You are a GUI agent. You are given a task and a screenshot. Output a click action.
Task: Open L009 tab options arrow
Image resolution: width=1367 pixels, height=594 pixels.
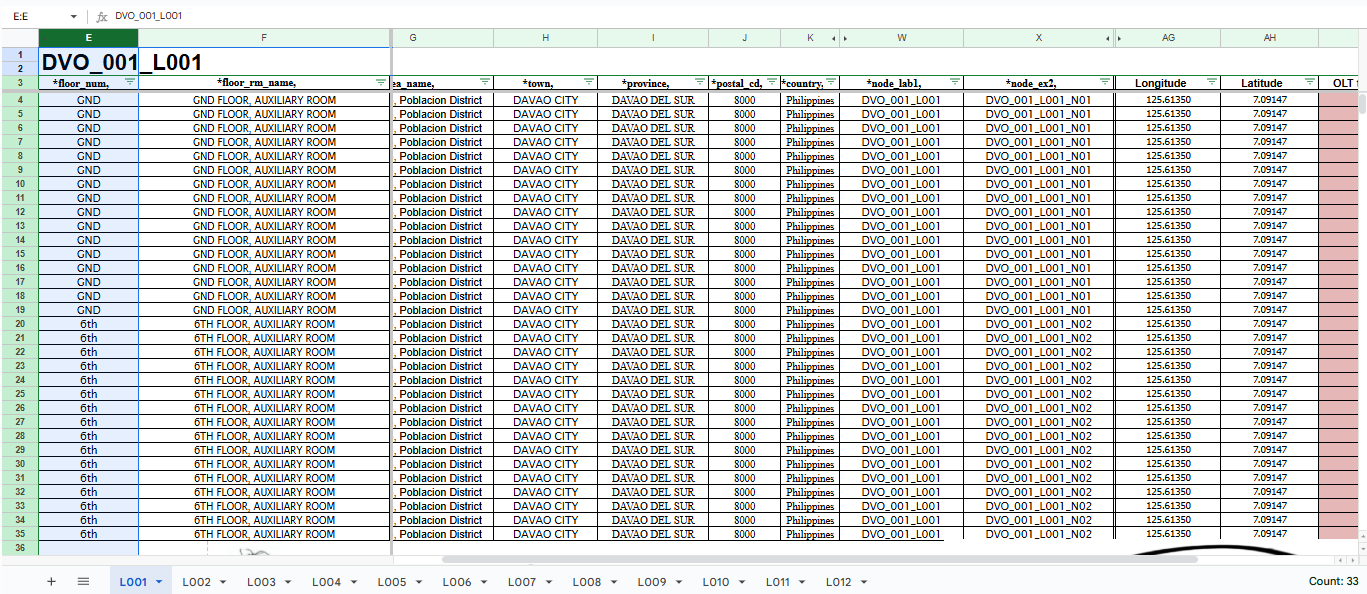(x=677, y=582)
